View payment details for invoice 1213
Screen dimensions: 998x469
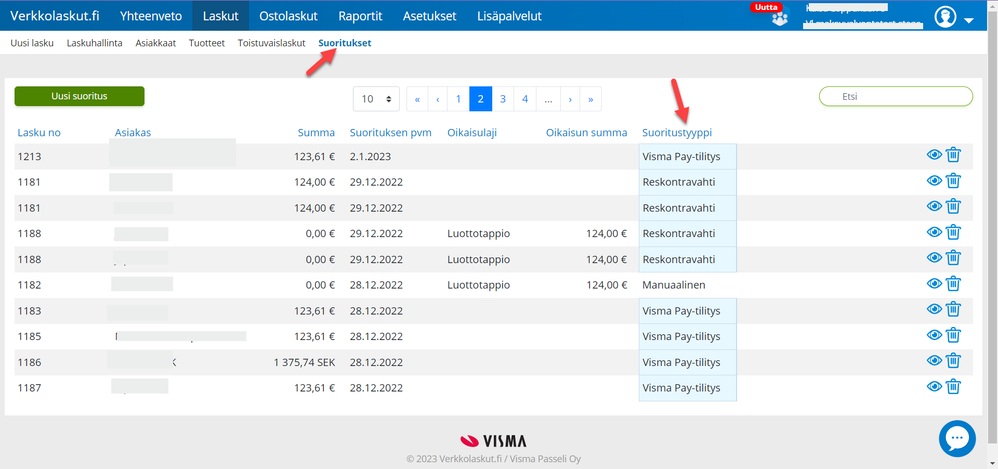pyautogui.click(x=934, y=155)
